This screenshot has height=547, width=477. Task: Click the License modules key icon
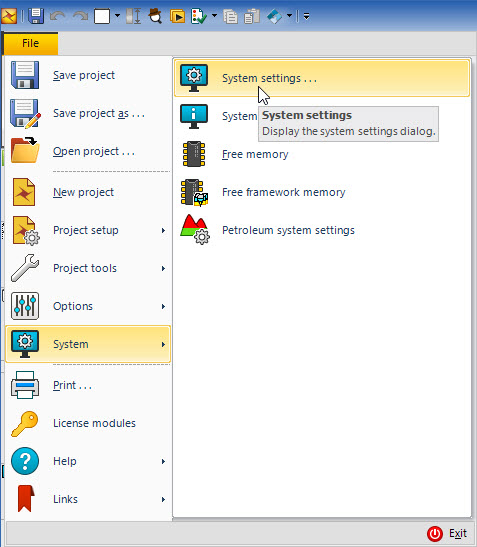tap(24, 424)
